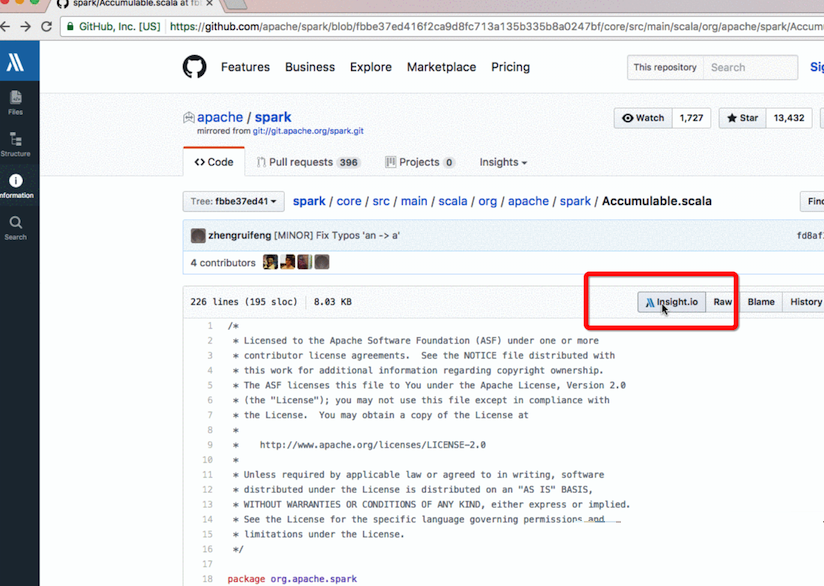This screenshot has width=824, height=586.
Task: Select line number 5 in code
Action: 210,385
